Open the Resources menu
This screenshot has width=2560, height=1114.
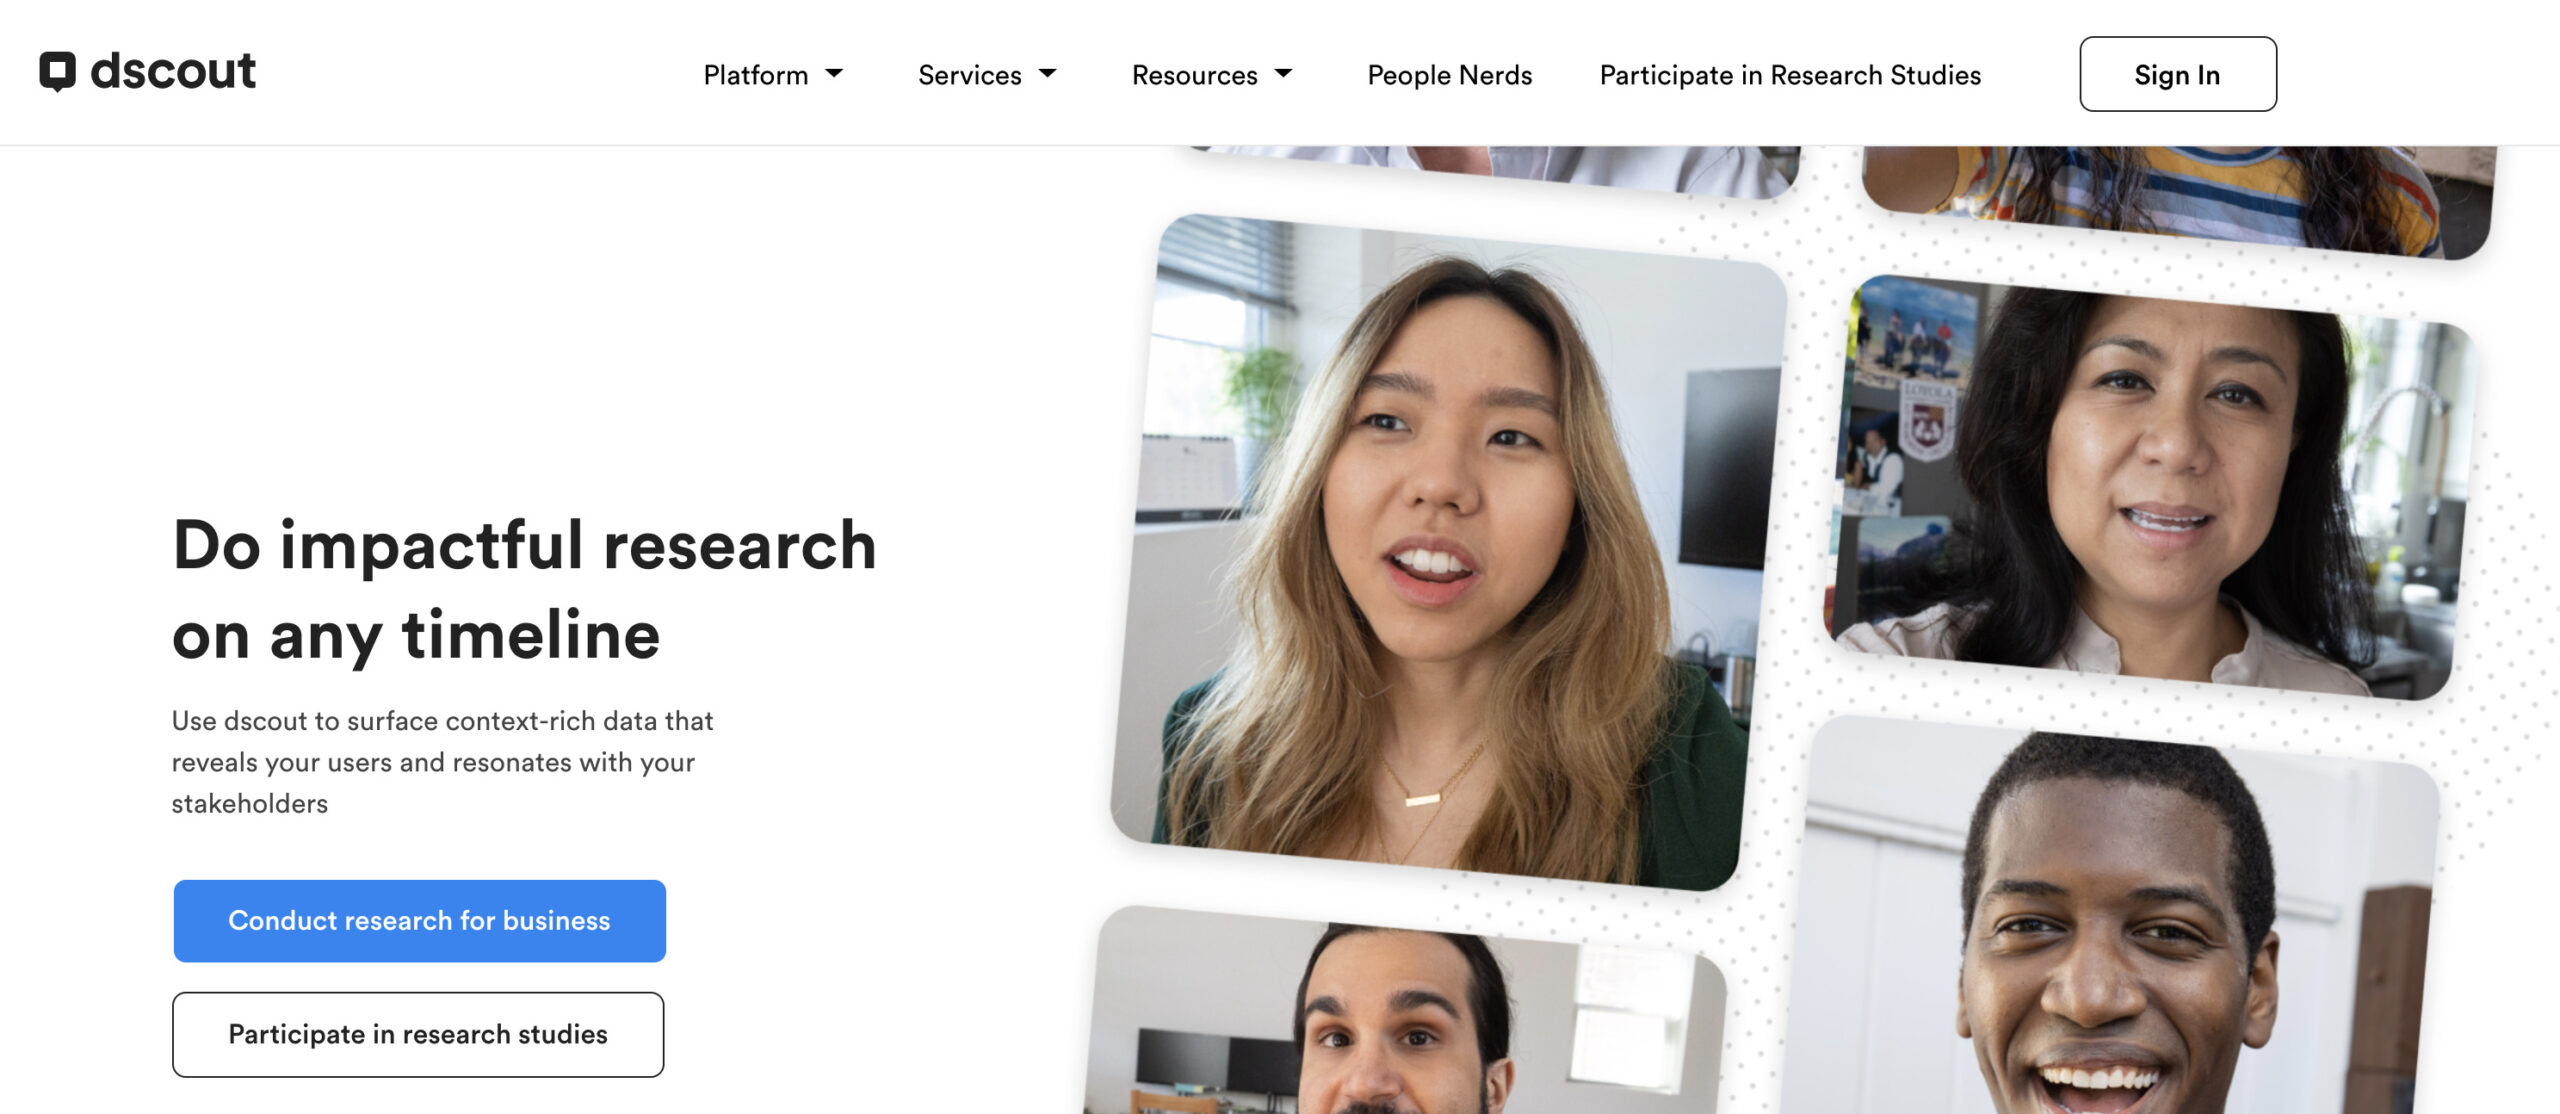[1194, 75]
